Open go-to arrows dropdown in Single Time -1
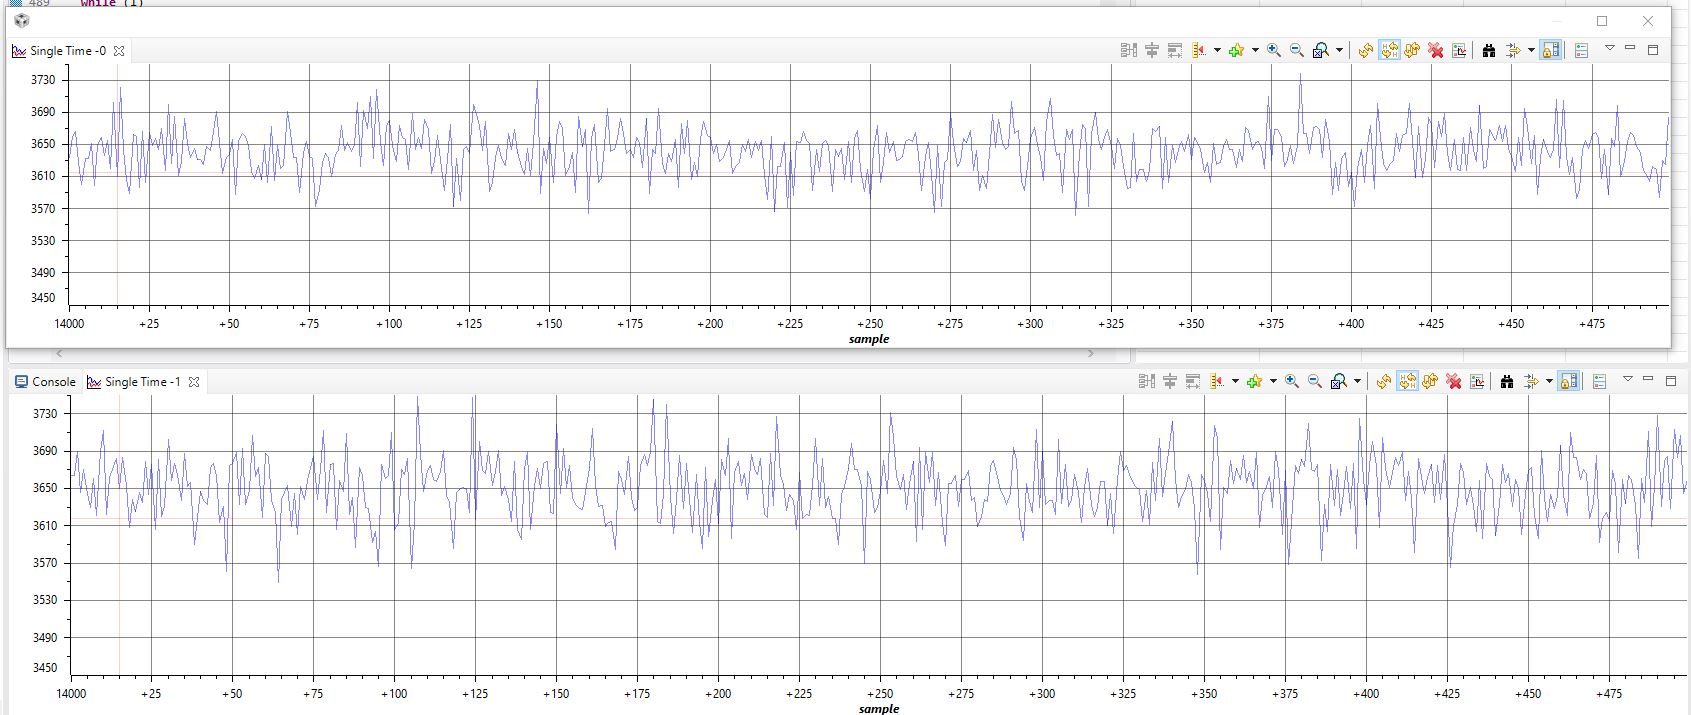 pyautogui.click(x=1549, y=381)
